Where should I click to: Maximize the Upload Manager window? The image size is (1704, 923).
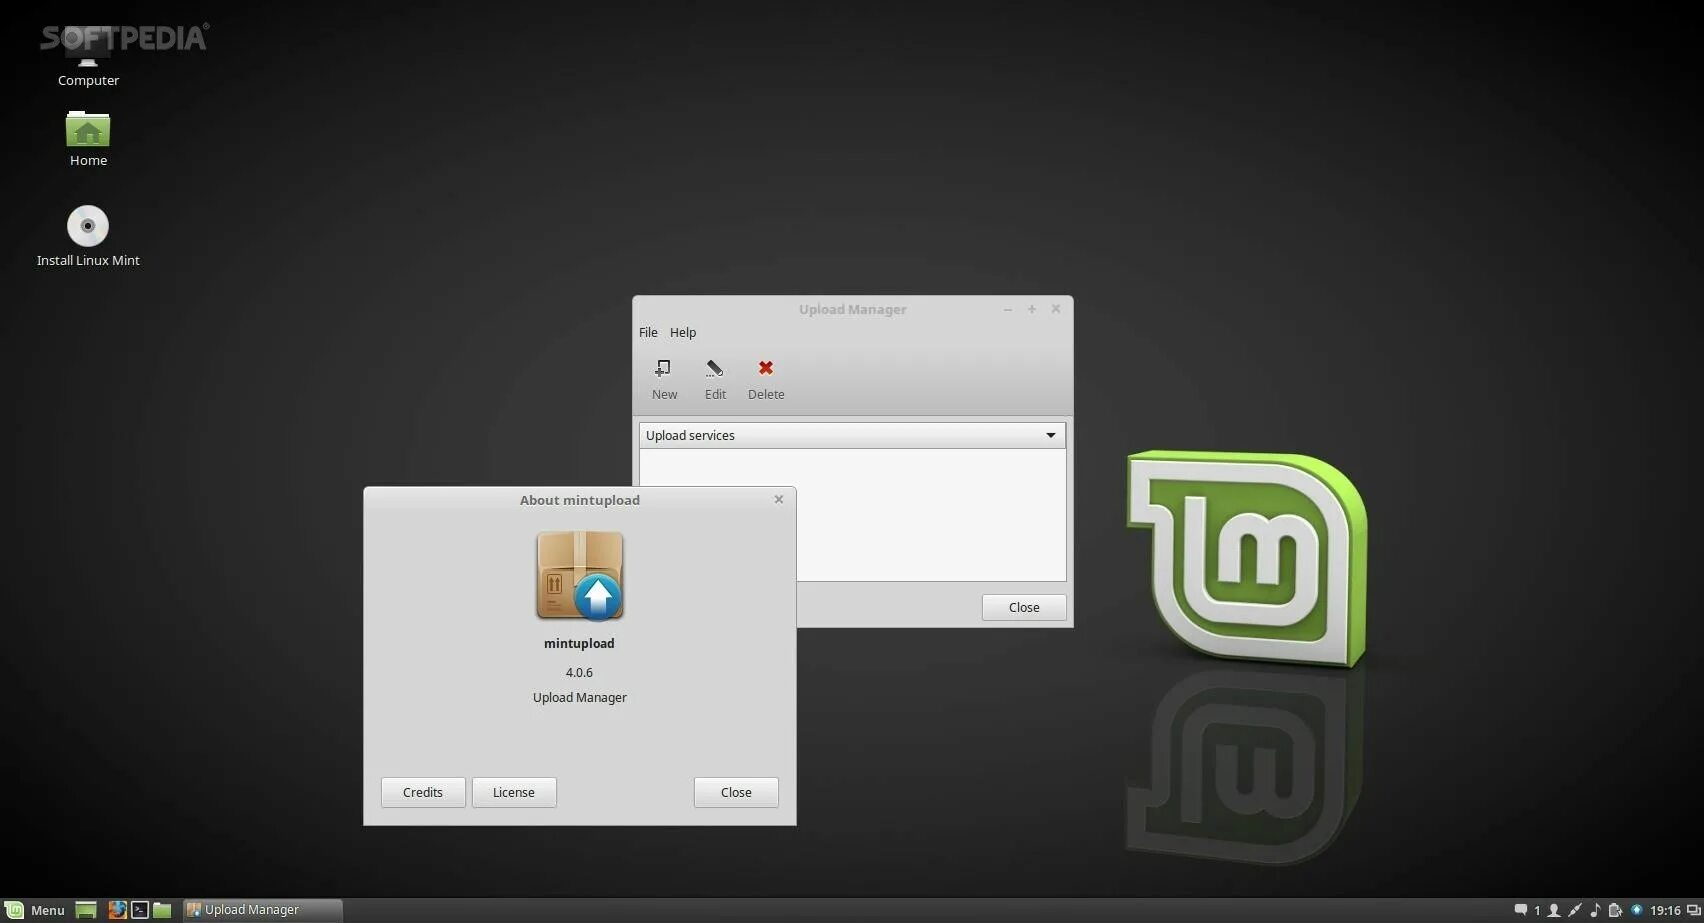pyautogui.click(x=1031, y=309)
